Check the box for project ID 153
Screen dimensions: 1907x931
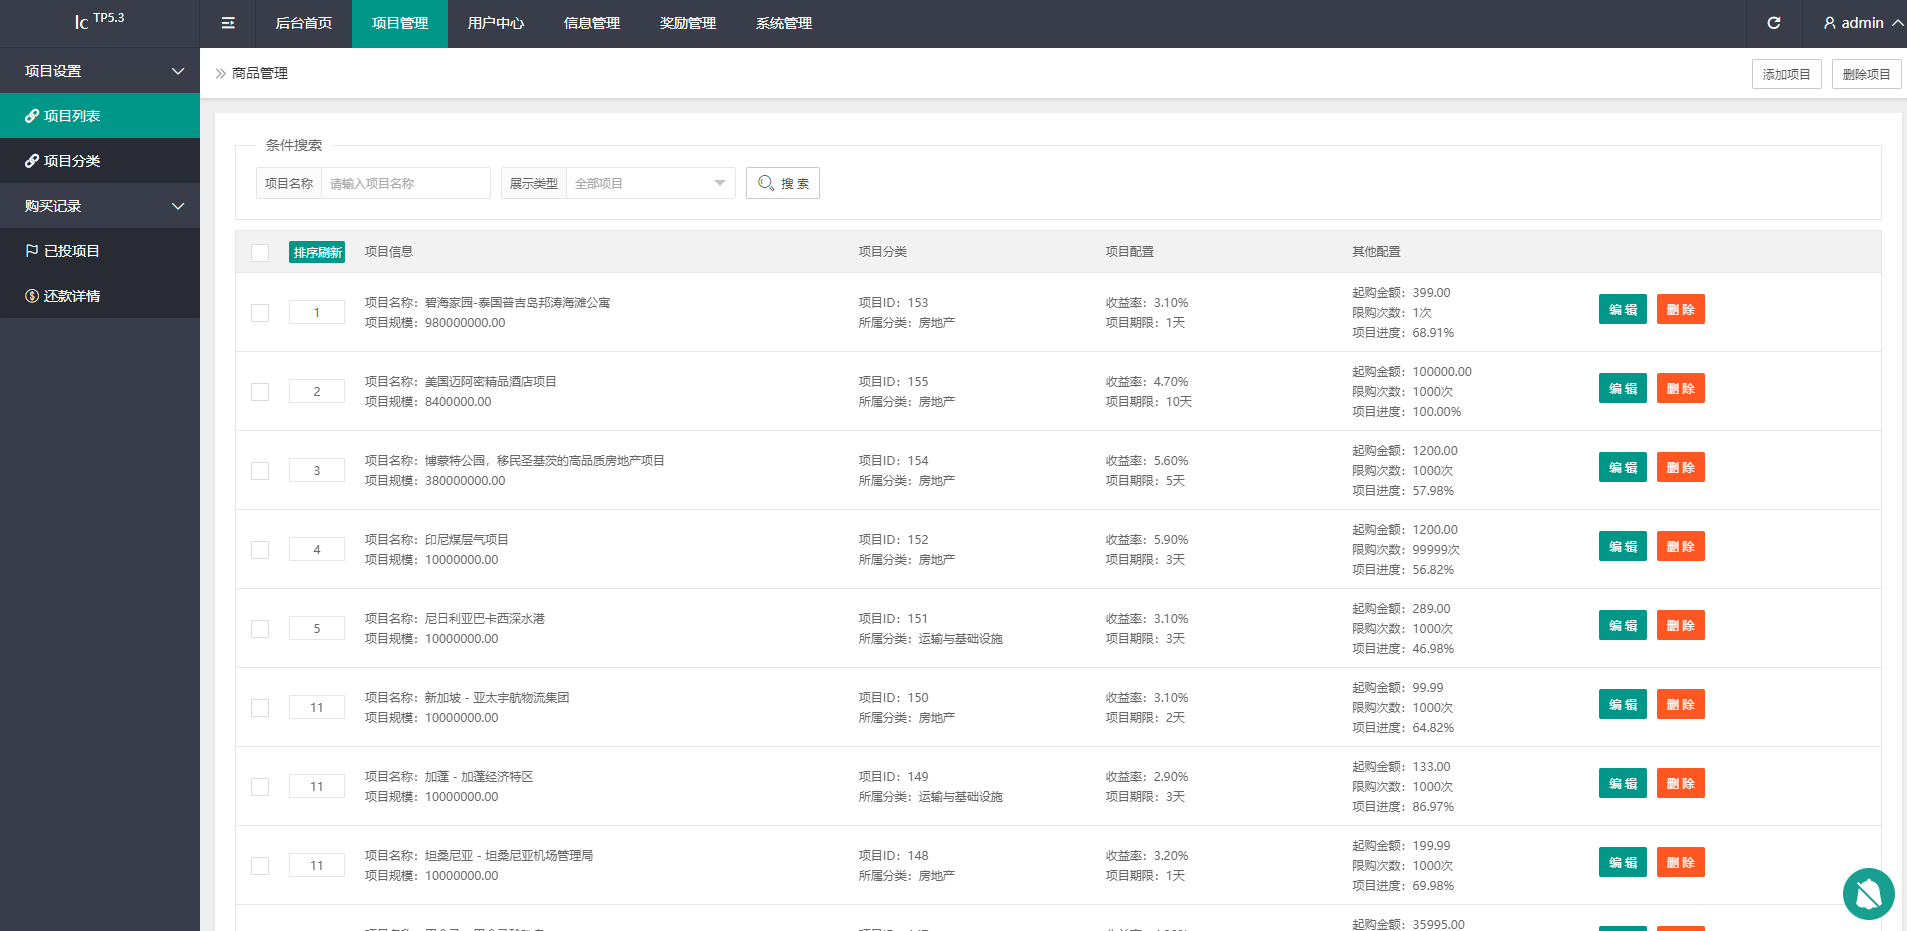pyautogui.click(x=260, y=313)
